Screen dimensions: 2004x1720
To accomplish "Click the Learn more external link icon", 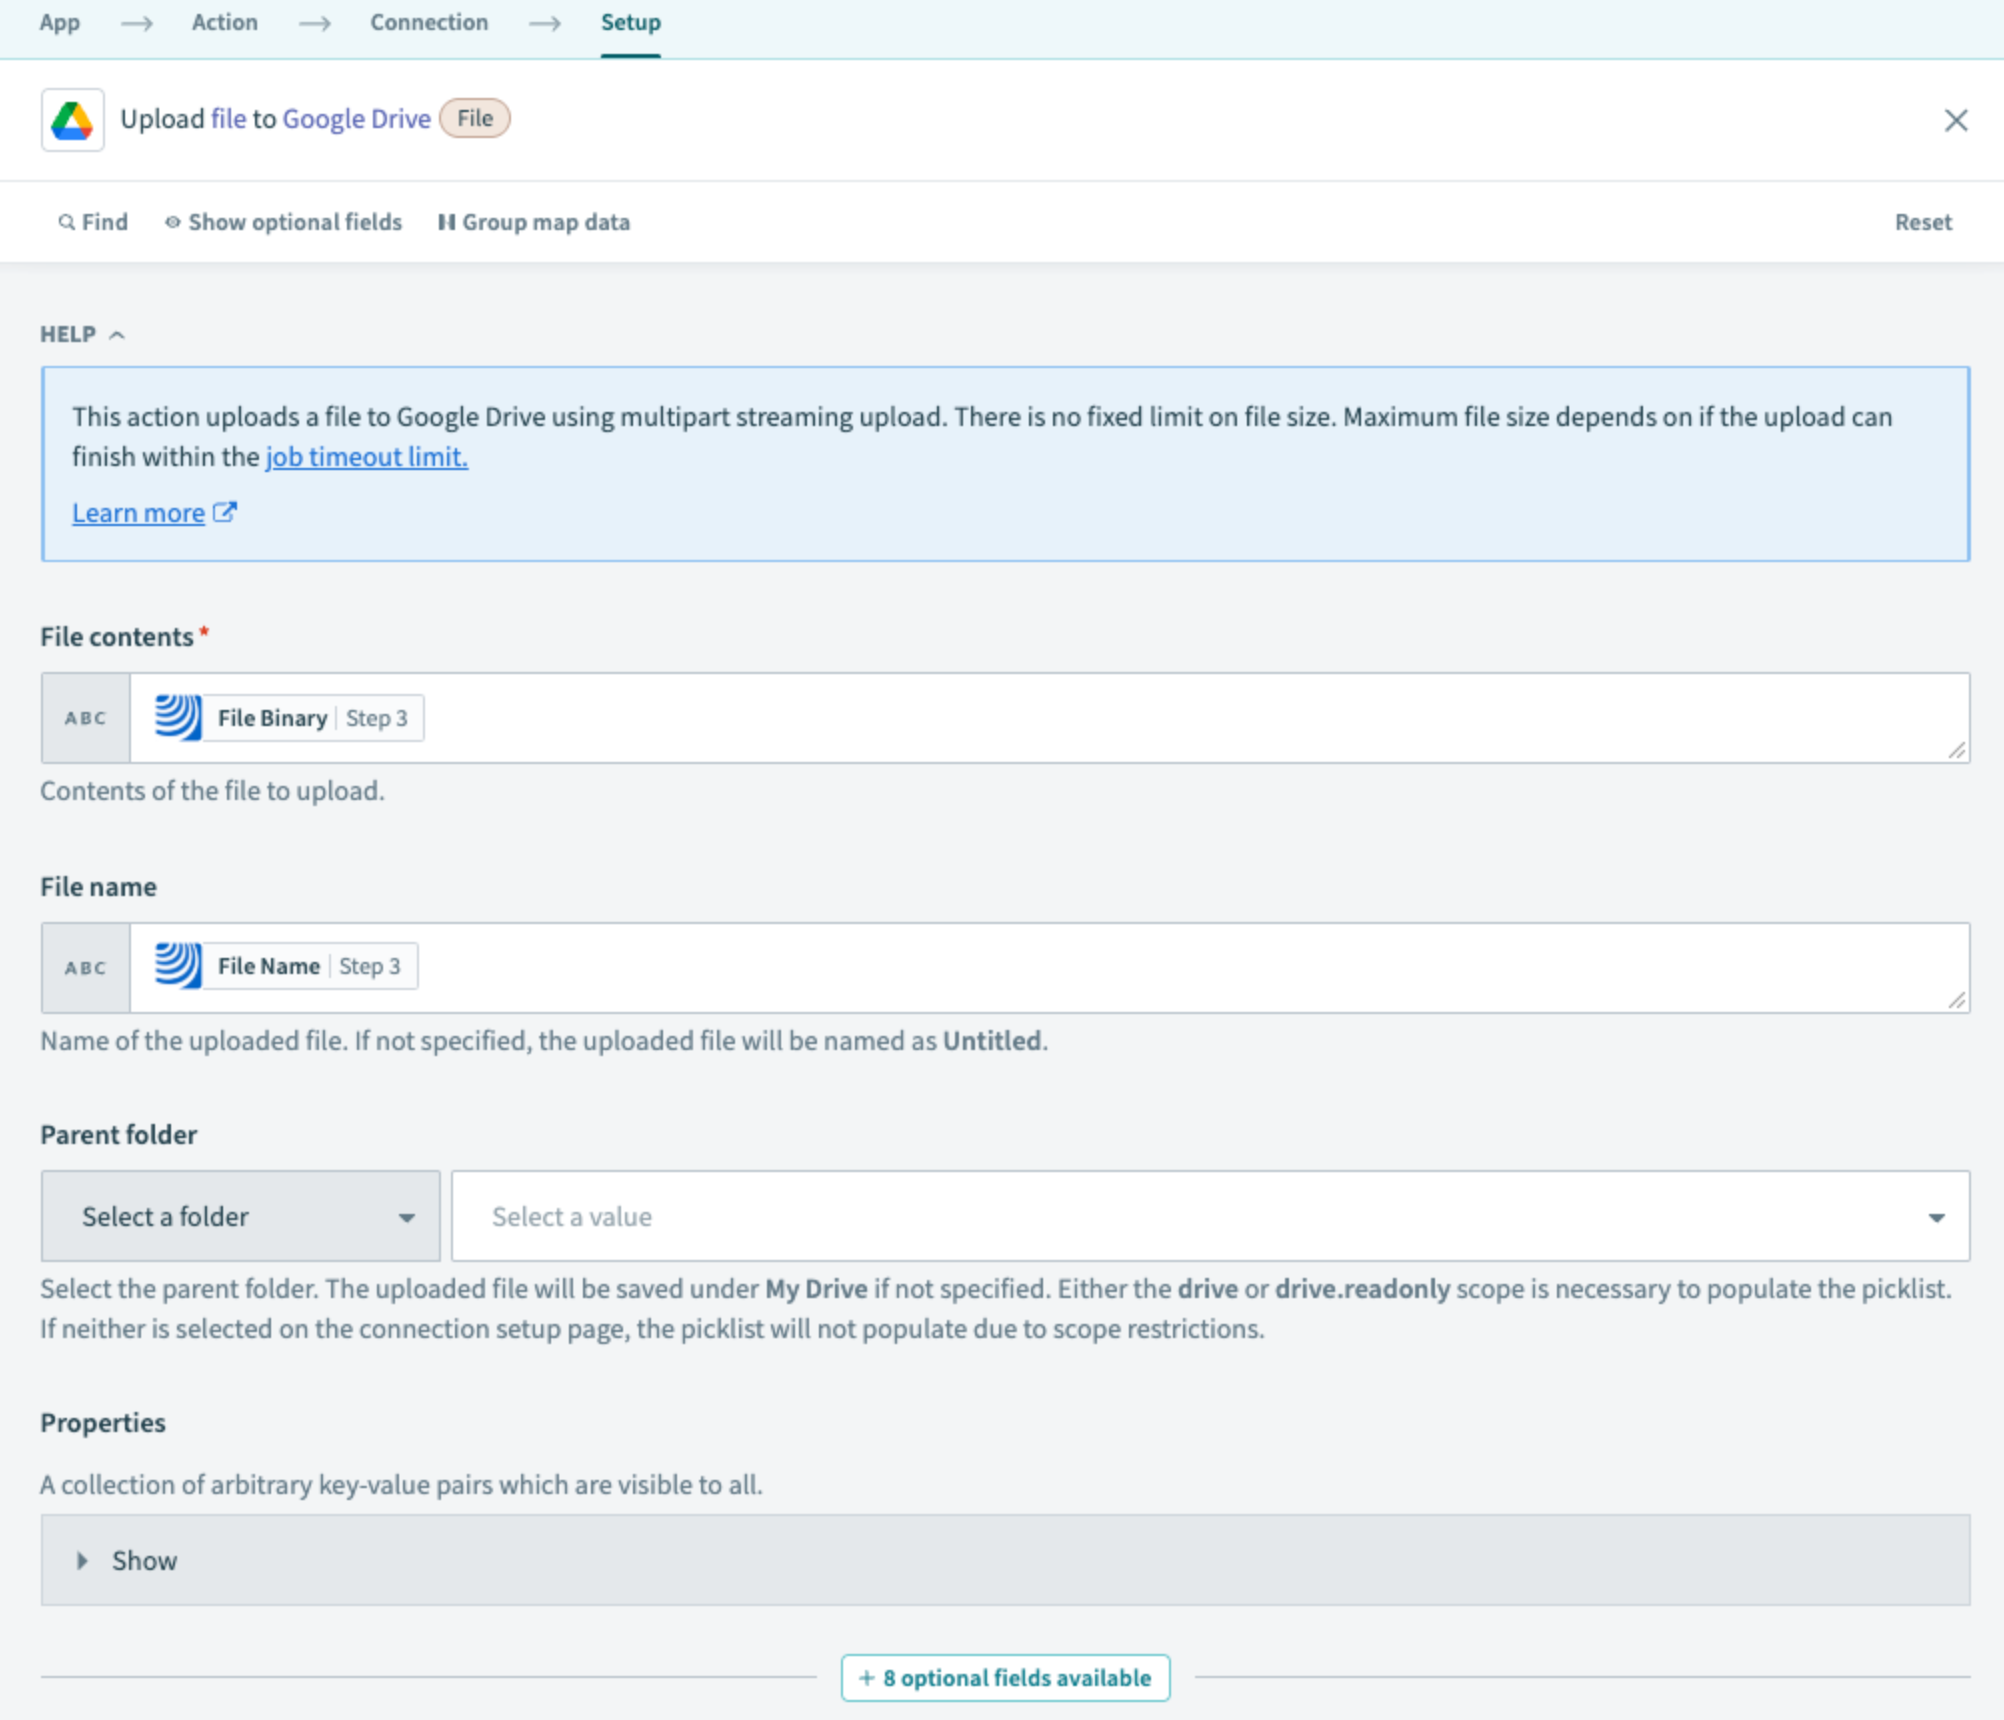I will (x=225, y=512).
